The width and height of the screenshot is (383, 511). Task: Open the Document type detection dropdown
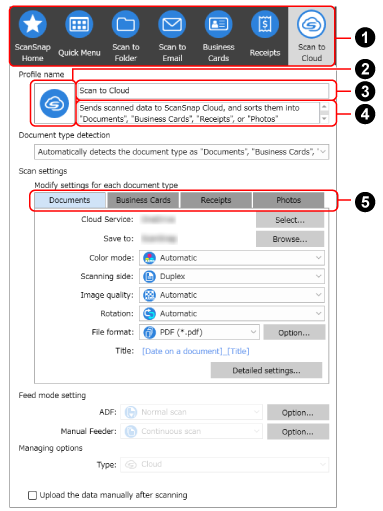pyautogui.click(x=181, y=152)
